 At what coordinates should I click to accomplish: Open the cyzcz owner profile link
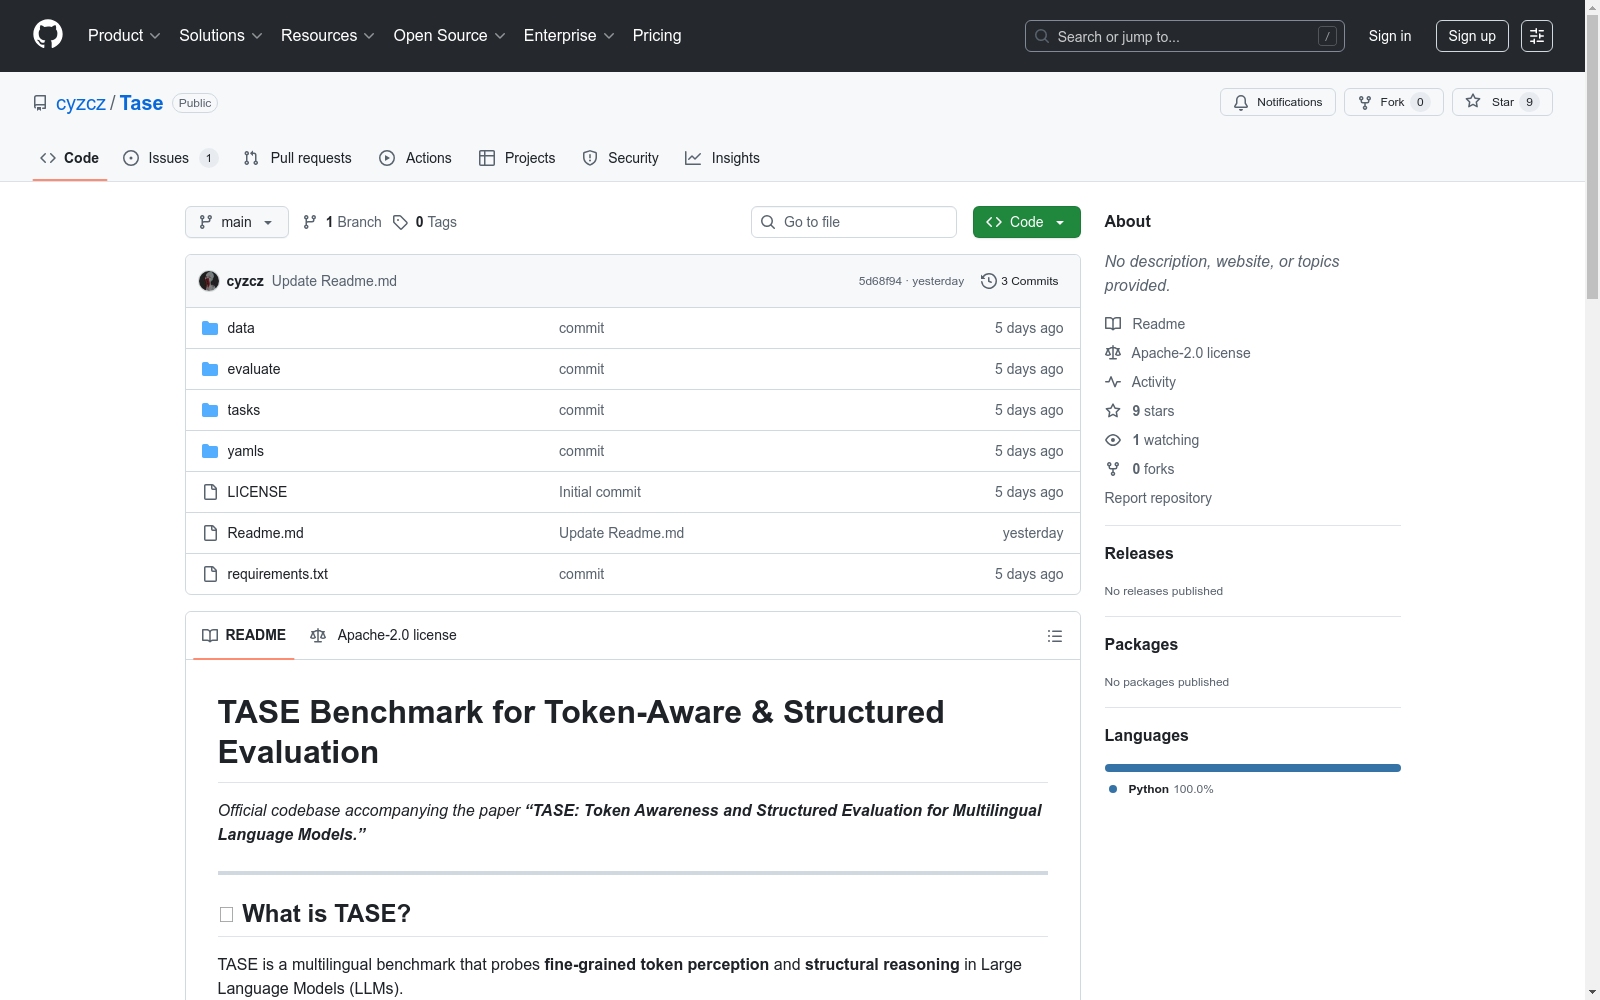[x=81, y=103]
